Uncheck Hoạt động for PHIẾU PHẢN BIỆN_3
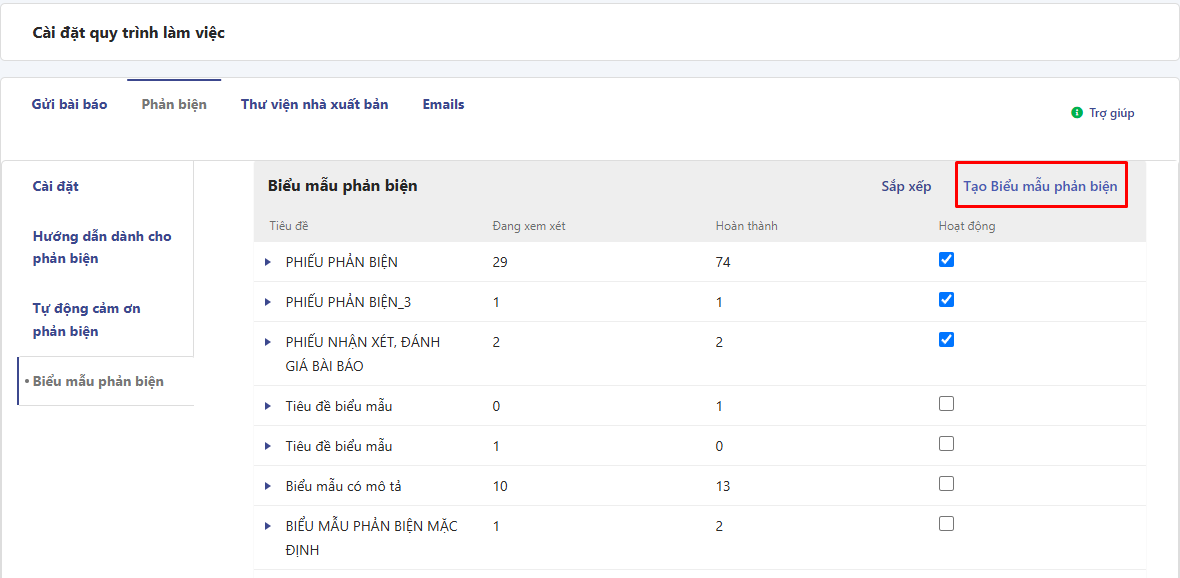This screenshot has width=1180, height=578. 946,300
